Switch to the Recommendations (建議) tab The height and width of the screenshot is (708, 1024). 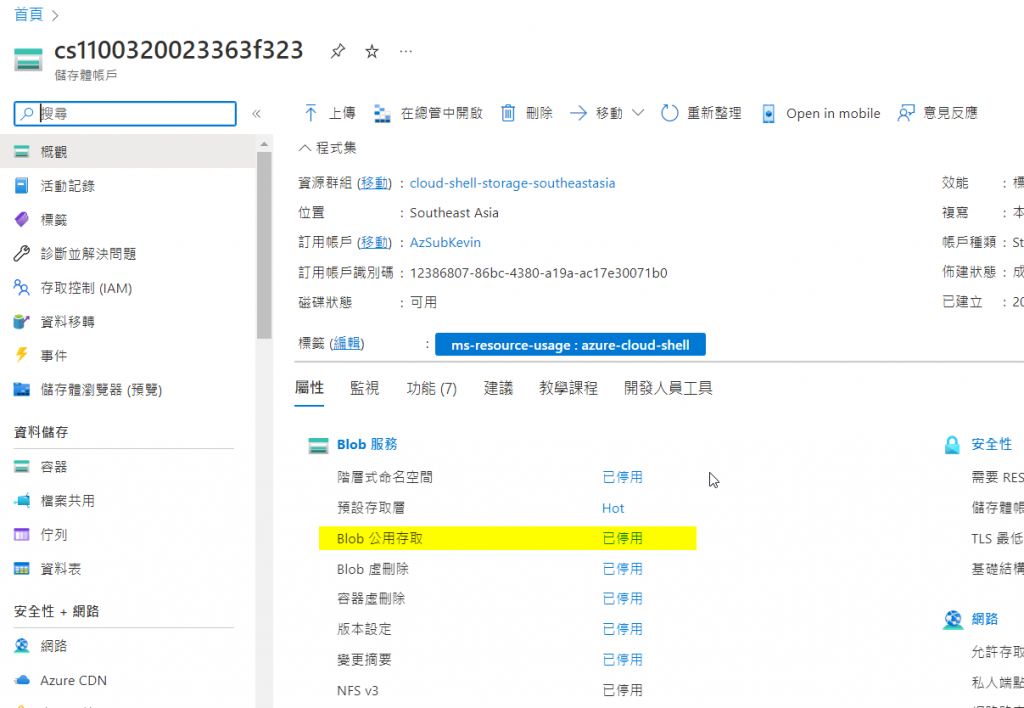click(498, 389)
